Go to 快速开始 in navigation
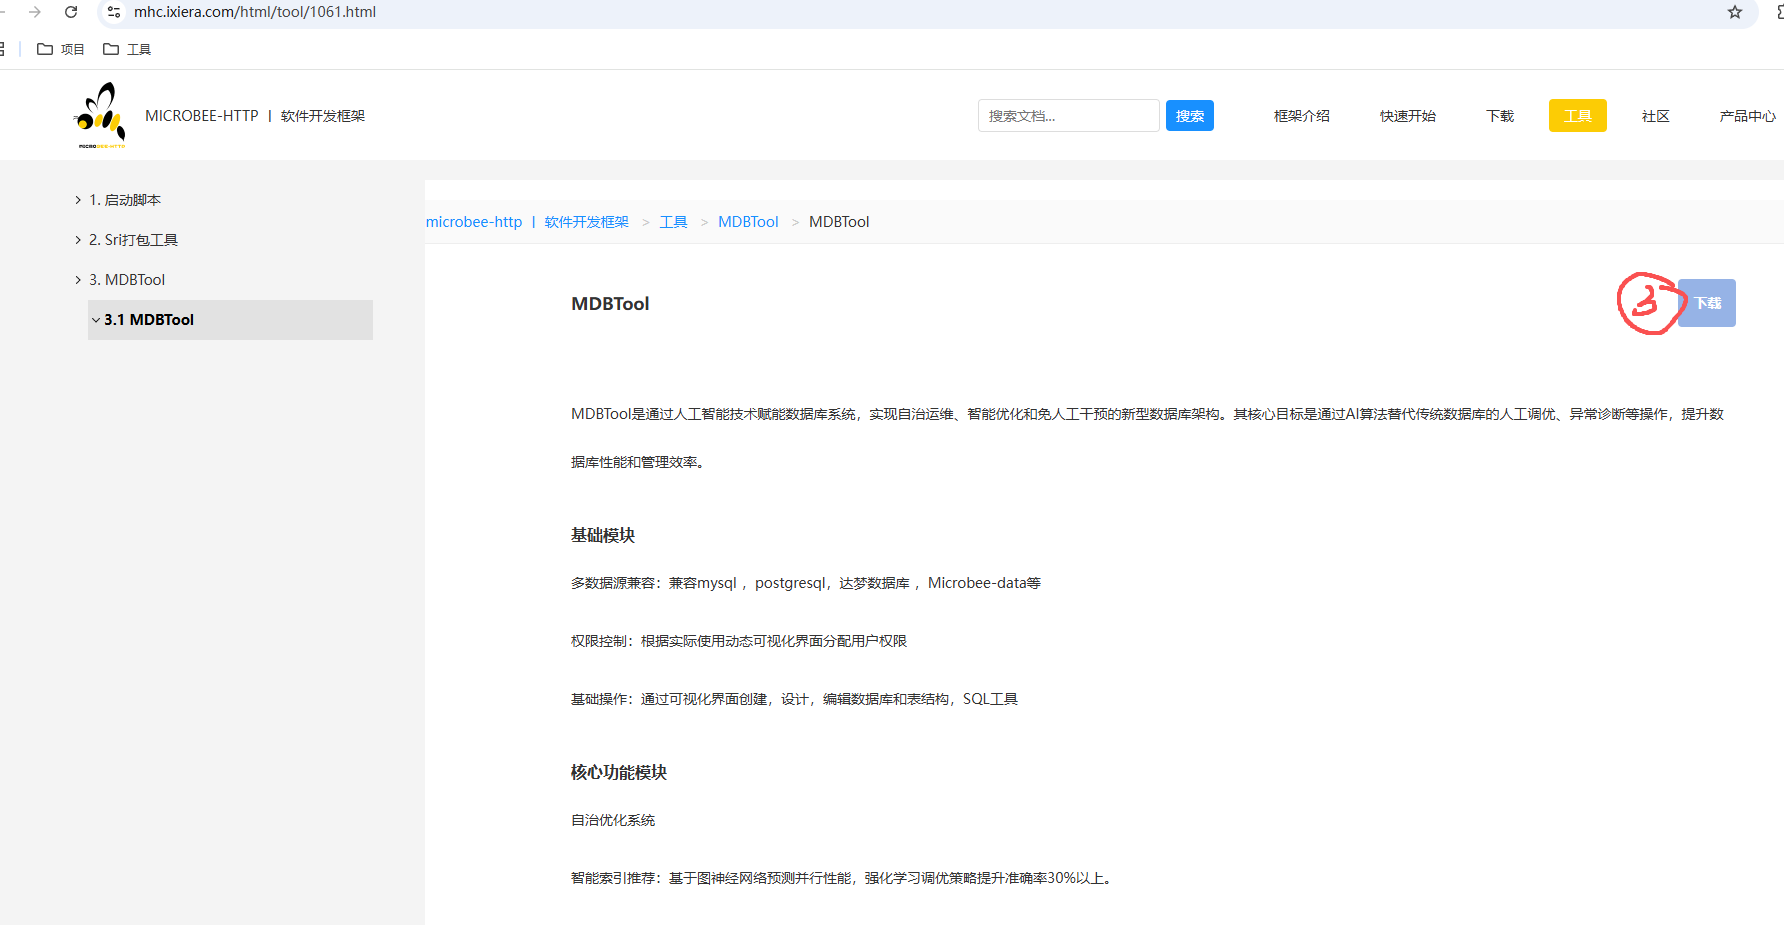Viewport: 1784px width, 925px height. [x=1407, y=116]
